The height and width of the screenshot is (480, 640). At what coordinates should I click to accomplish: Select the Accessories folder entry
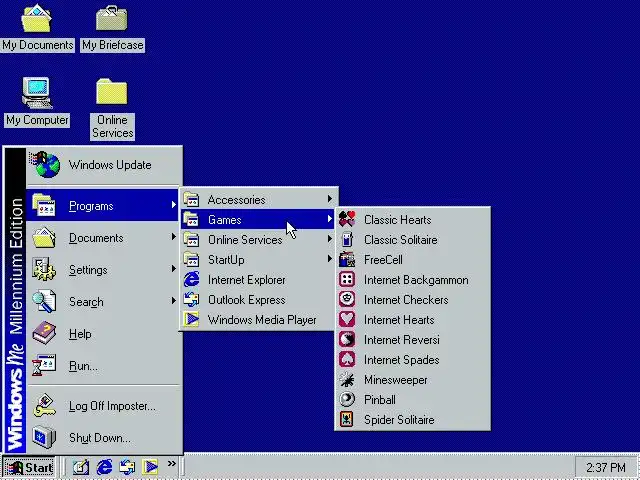click(259, 200)
